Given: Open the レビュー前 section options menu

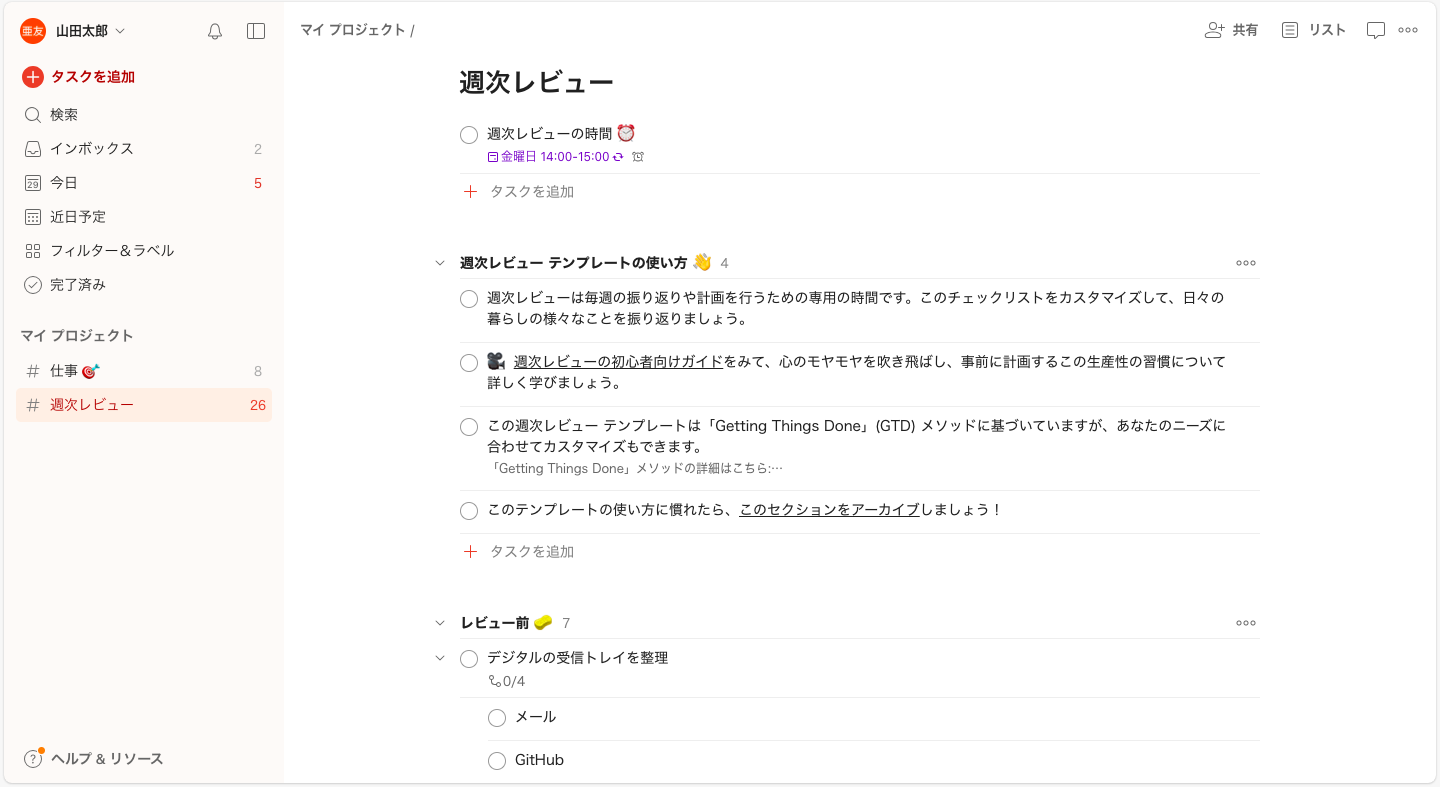Looking at the screenshot, I should (x=1245, y=622).
